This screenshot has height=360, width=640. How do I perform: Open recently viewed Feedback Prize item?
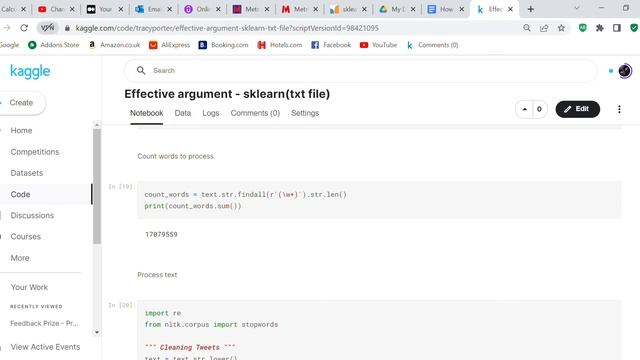pos(44,323)
